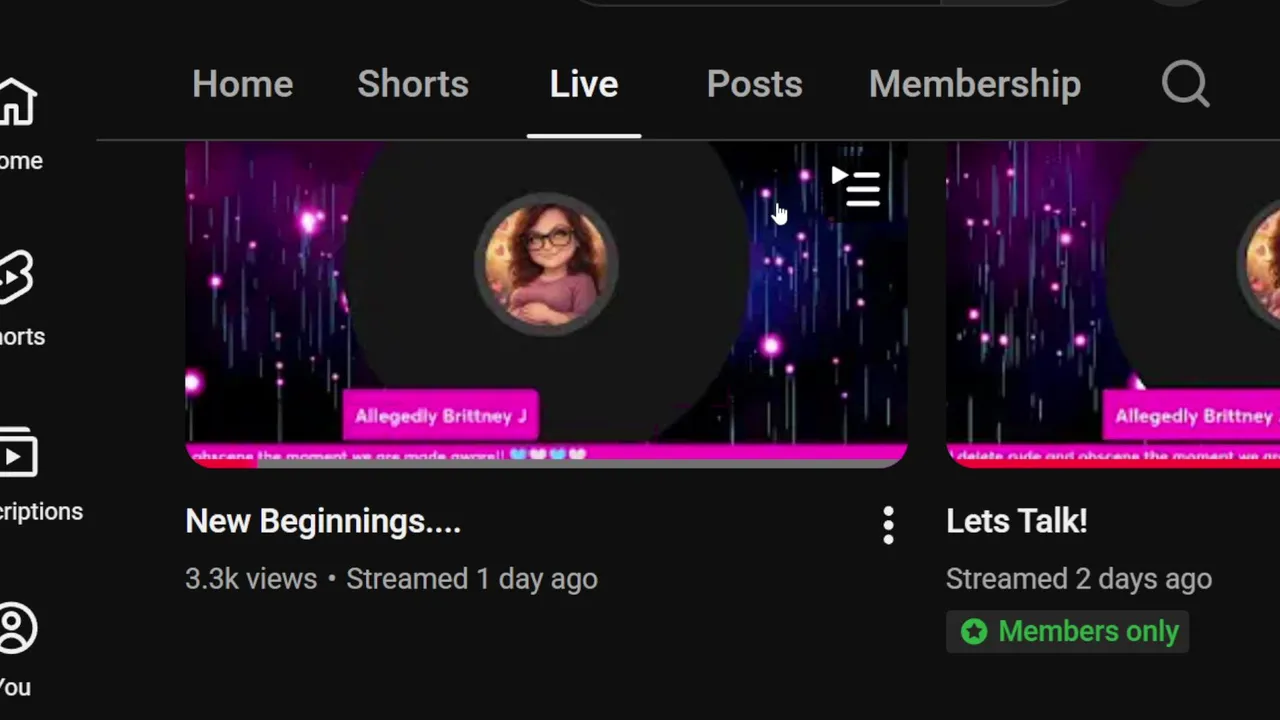Open the Subscriptions icon in the sidebar
This screenshot has height=720, width=1280.
17,453
